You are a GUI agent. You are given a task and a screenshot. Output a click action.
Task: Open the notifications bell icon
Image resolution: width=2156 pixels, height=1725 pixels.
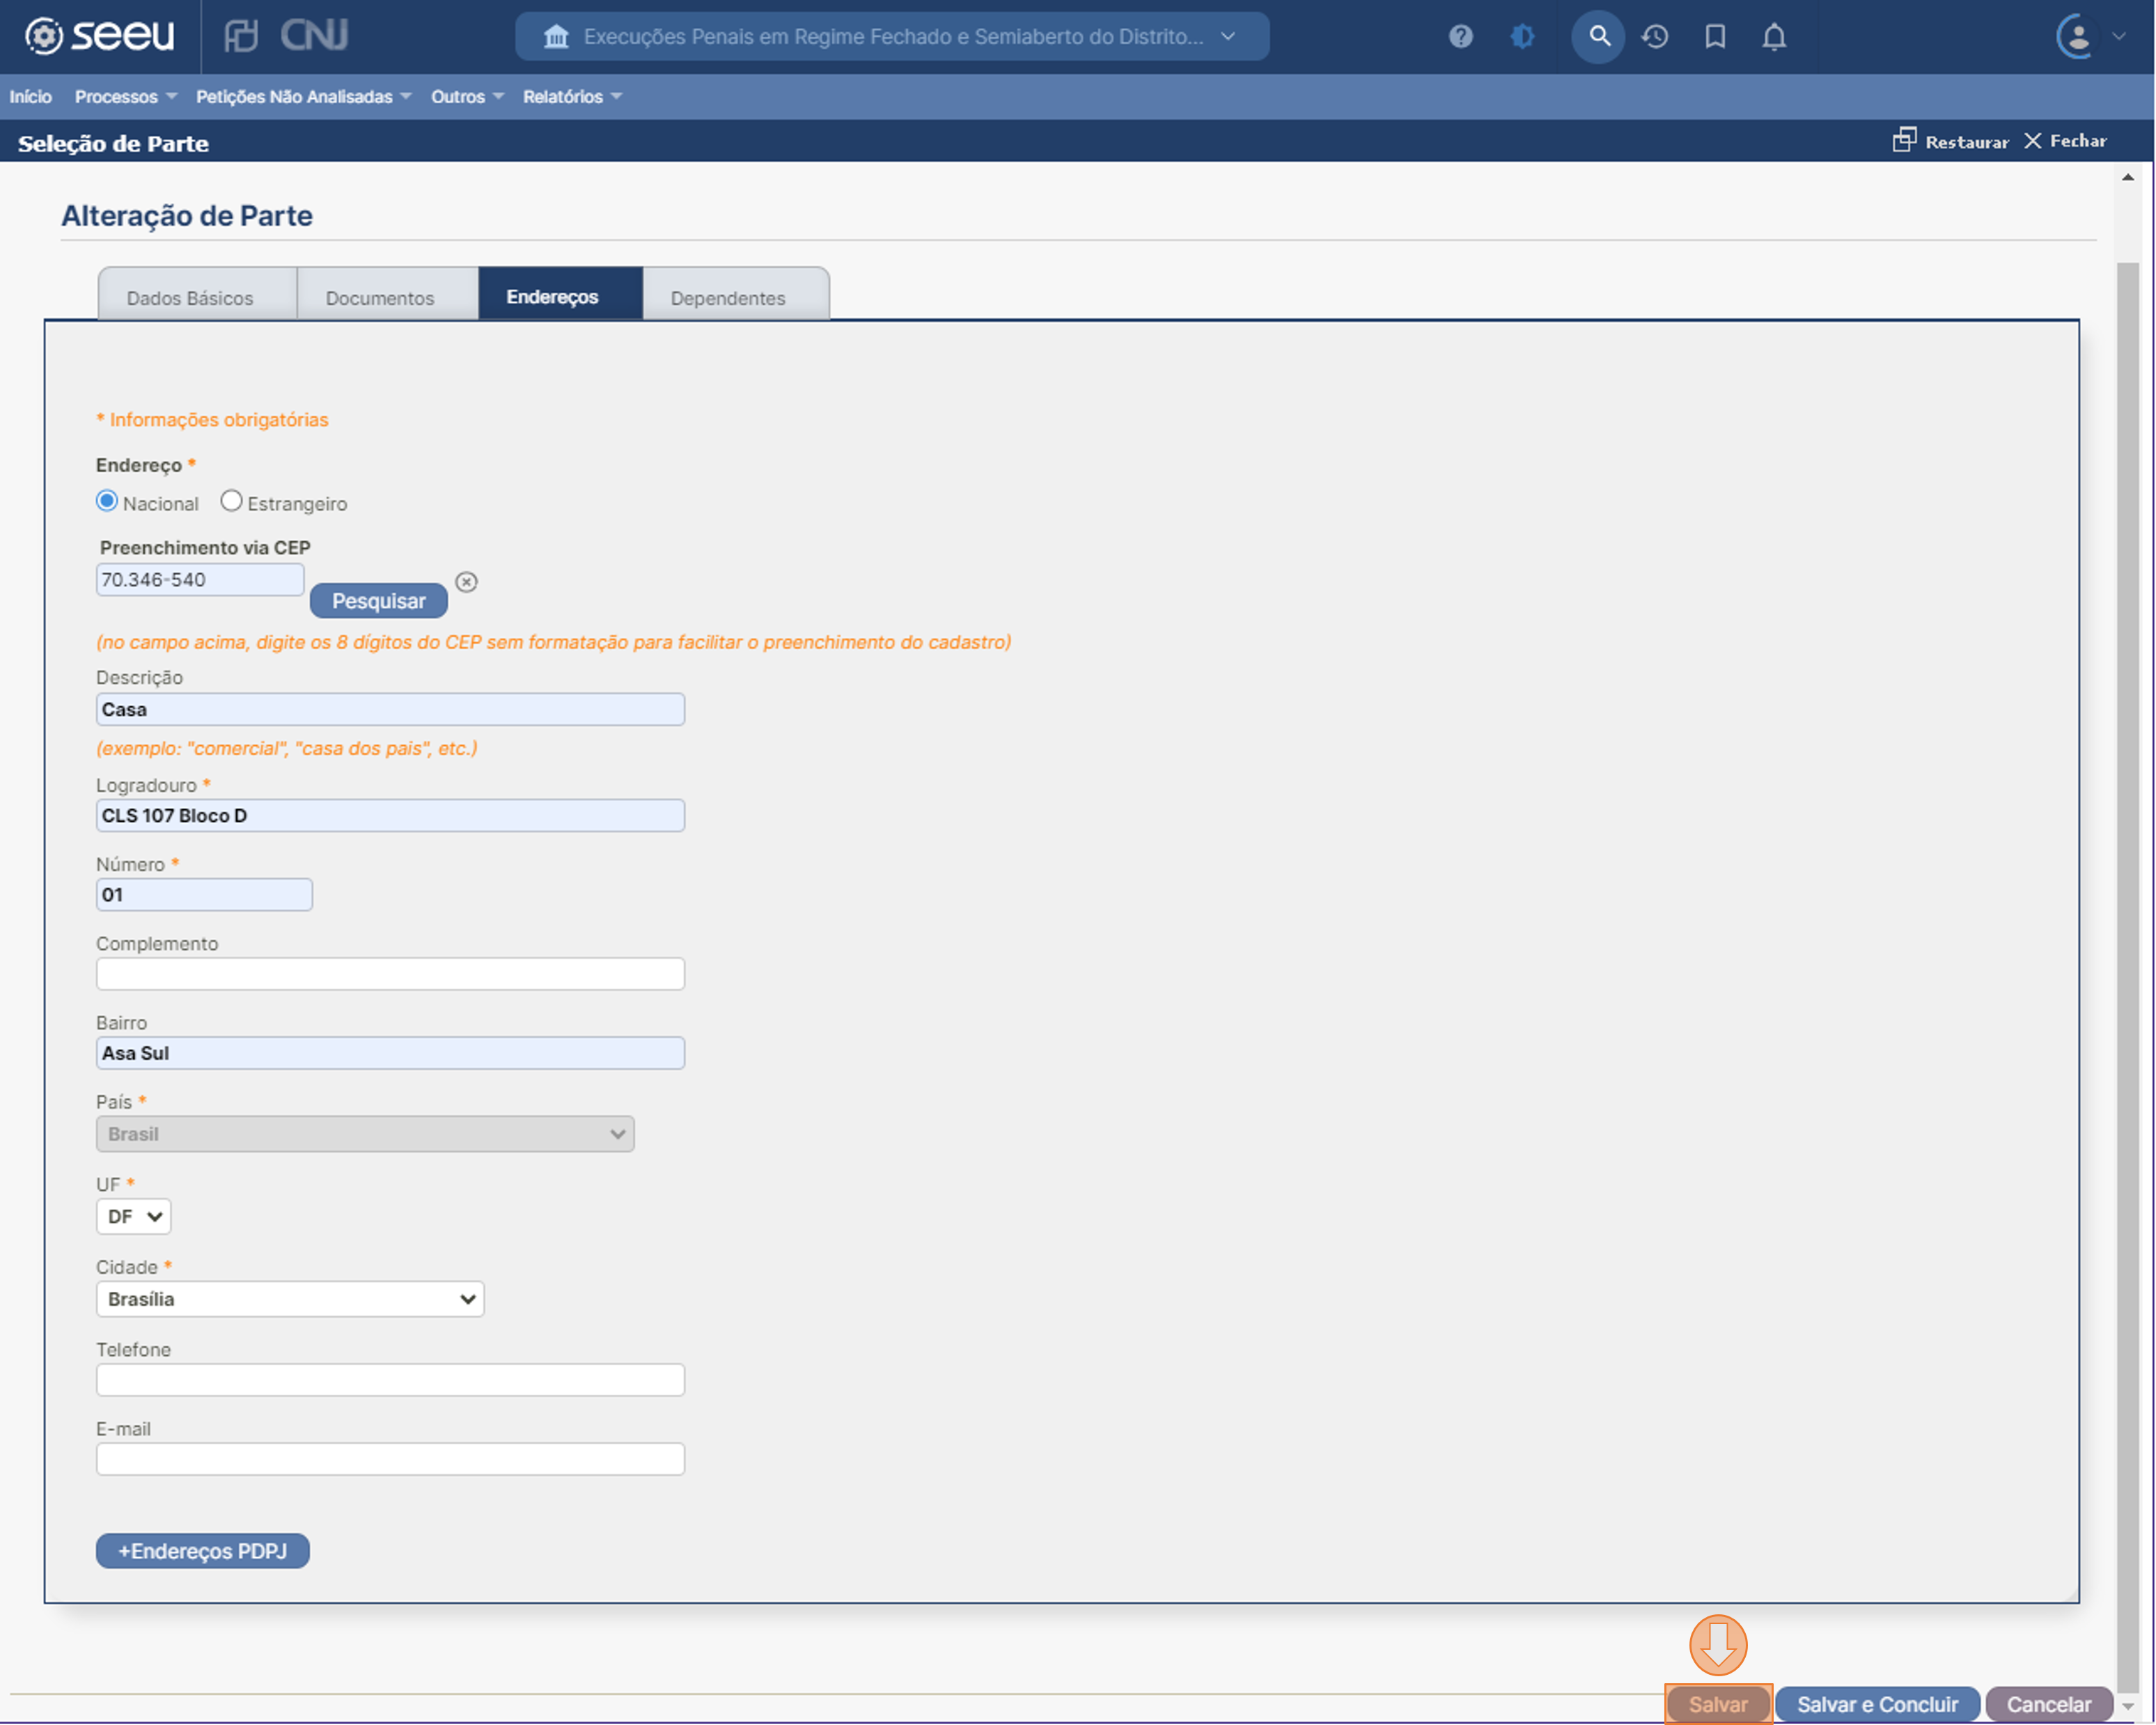pos(1774,37)
